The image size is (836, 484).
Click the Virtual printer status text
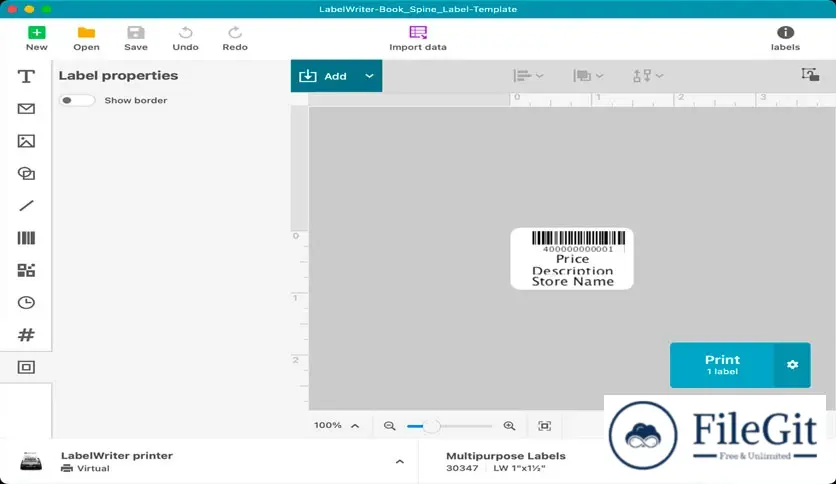pos(93,468)
